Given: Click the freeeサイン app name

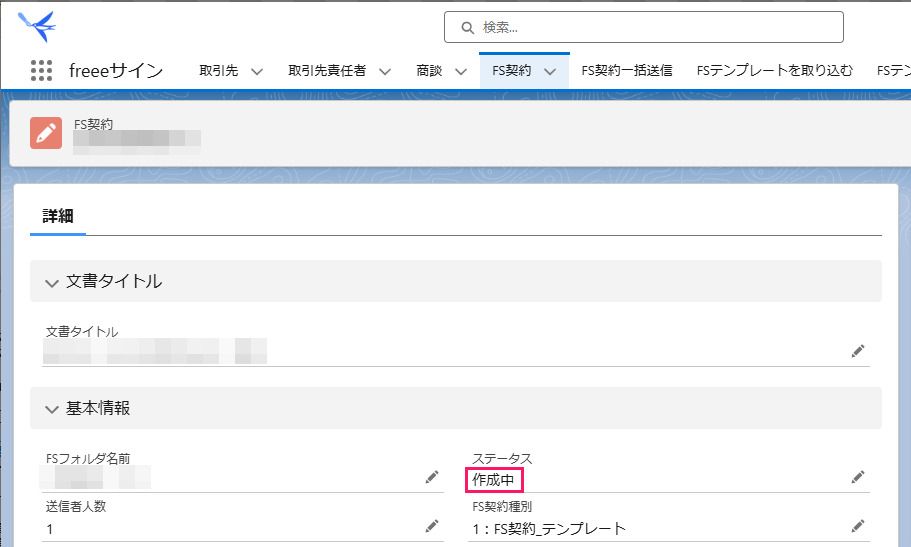Looking at the screenshot, I should coord(116,70).
